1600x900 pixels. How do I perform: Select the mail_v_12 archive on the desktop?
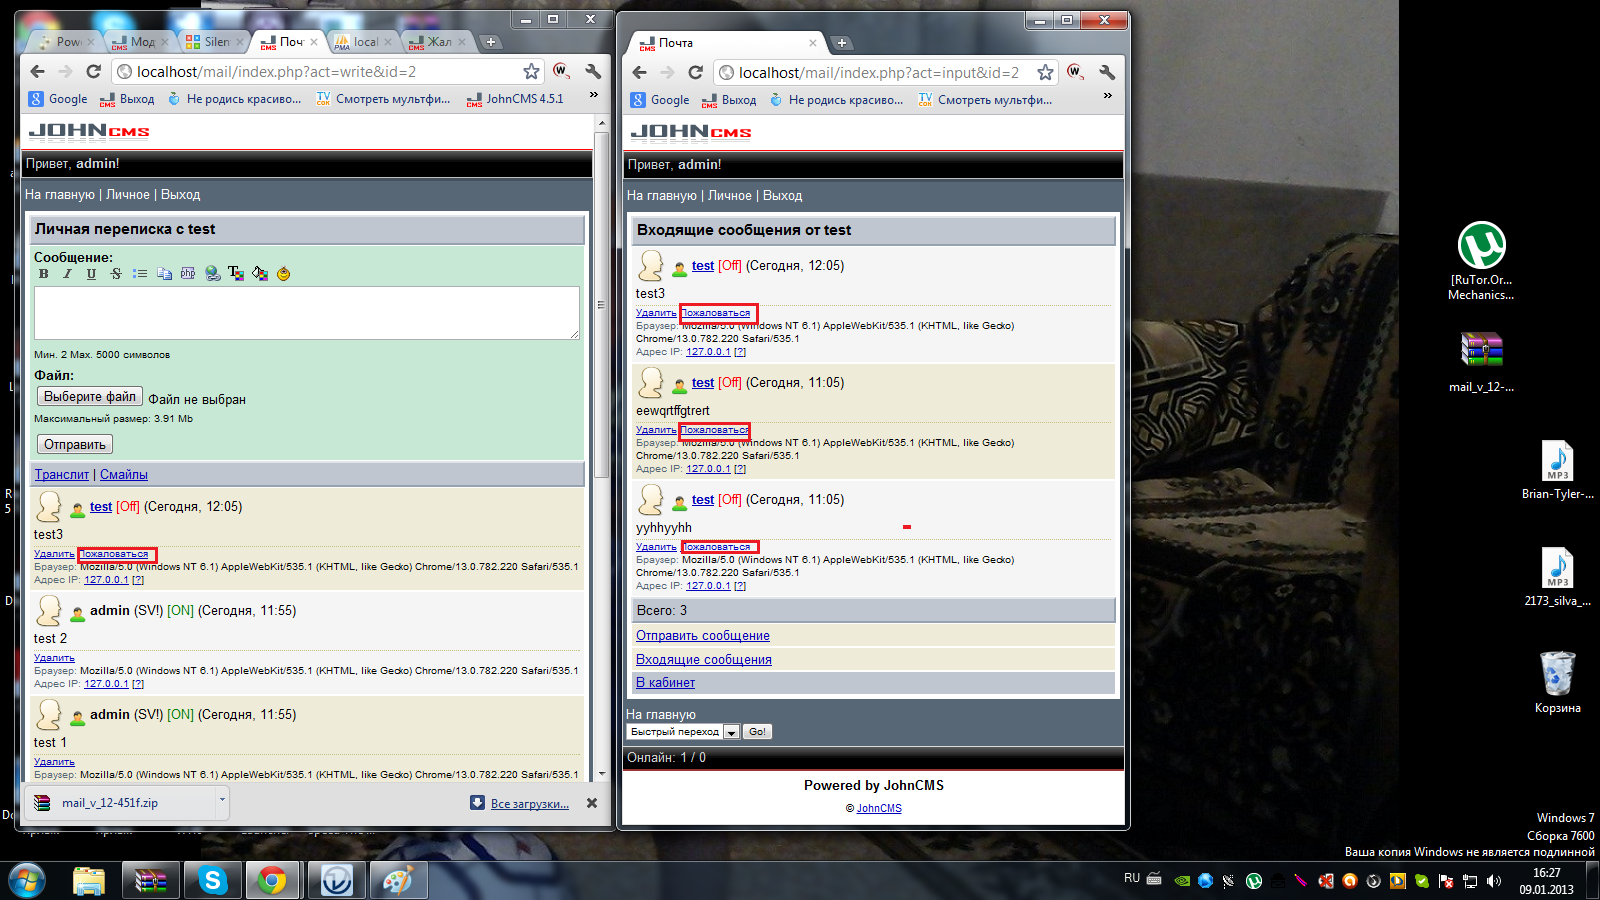click(1481, 362)
